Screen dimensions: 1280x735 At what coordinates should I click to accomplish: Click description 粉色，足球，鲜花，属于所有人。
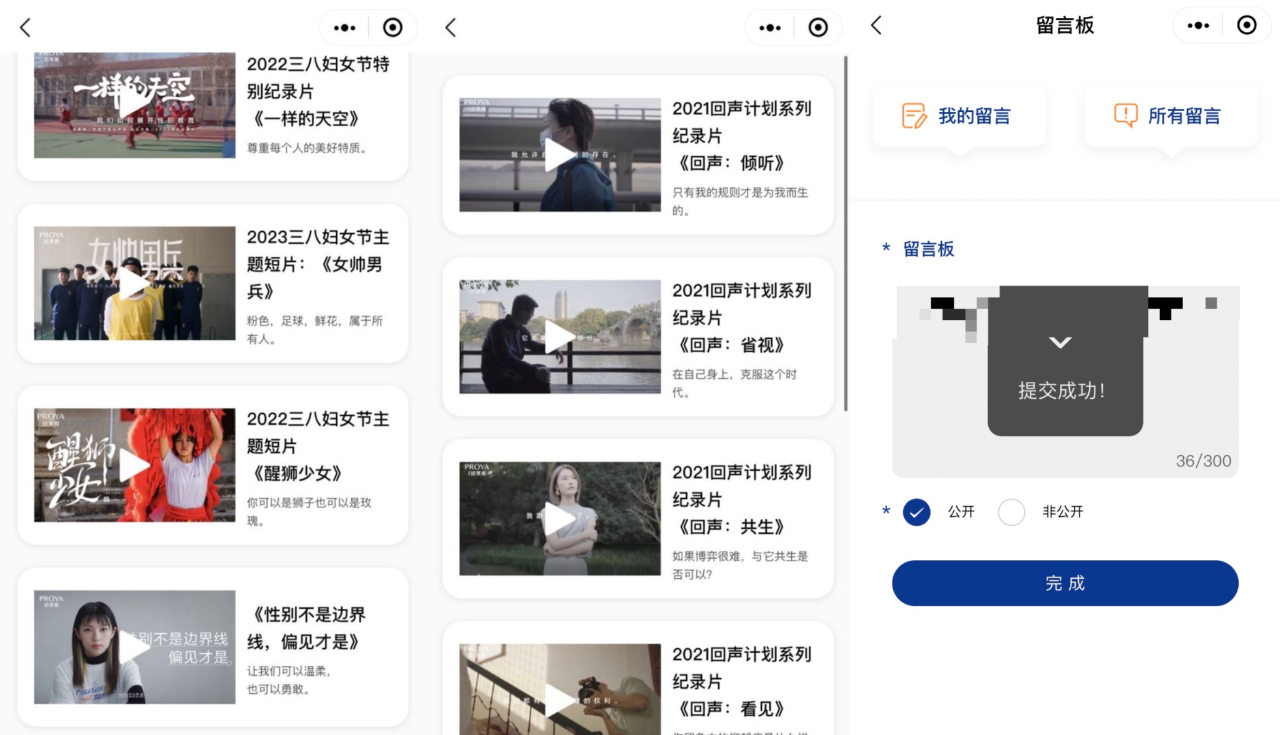pos(315,330)
